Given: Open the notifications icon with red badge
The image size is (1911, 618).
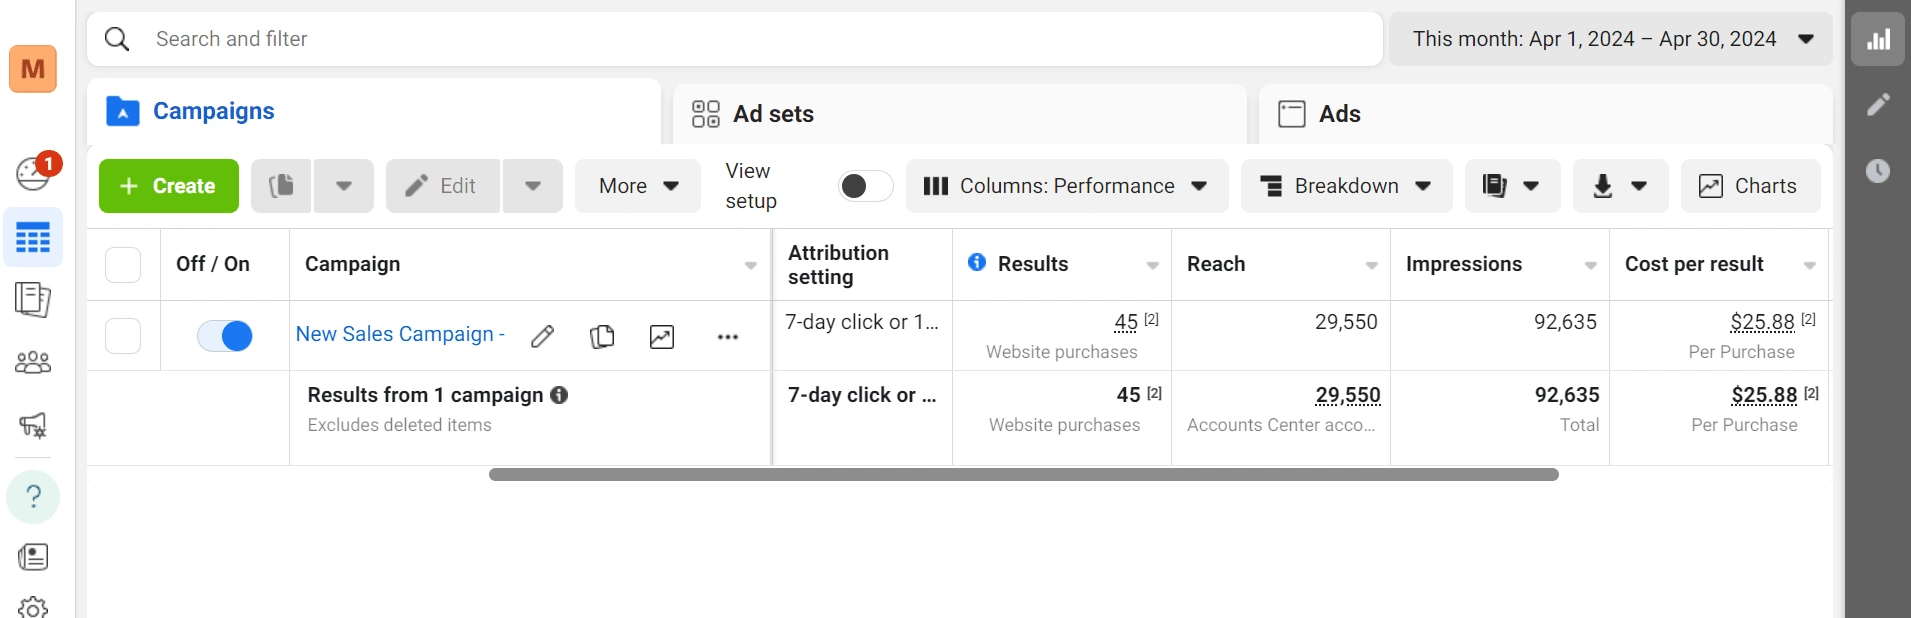Looking at the screenshot, I should tap(34, 172).
